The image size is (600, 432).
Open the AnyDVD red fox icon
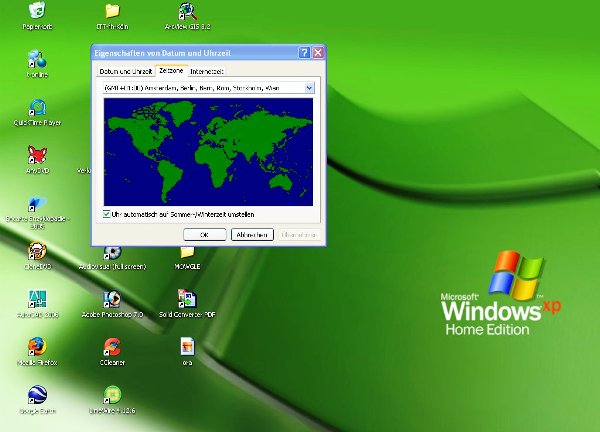pyautogui.click(x=37, y=155)
